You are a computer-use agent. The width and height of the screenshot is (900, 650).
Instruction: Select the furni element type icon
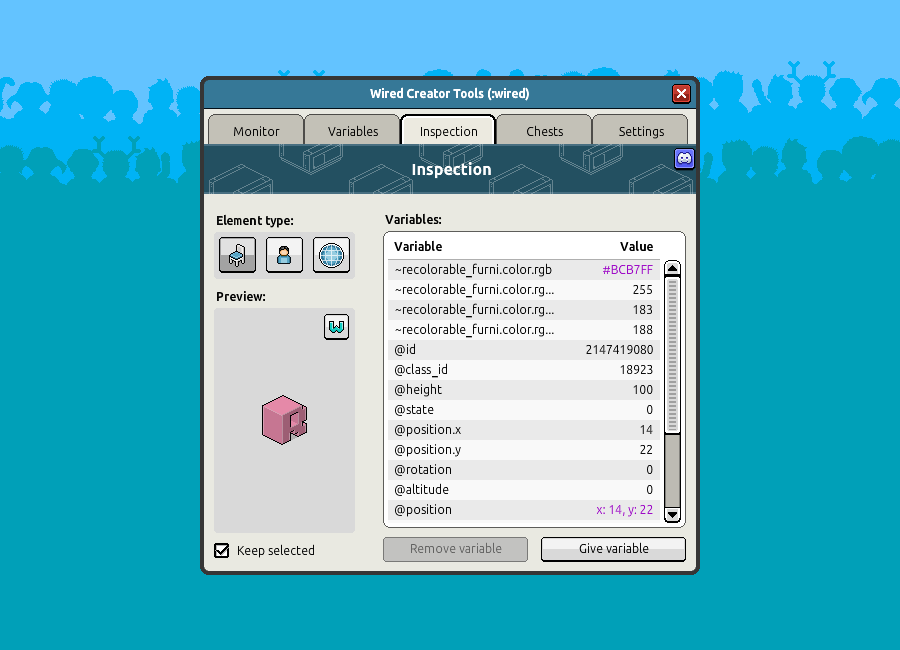(237, 255)
